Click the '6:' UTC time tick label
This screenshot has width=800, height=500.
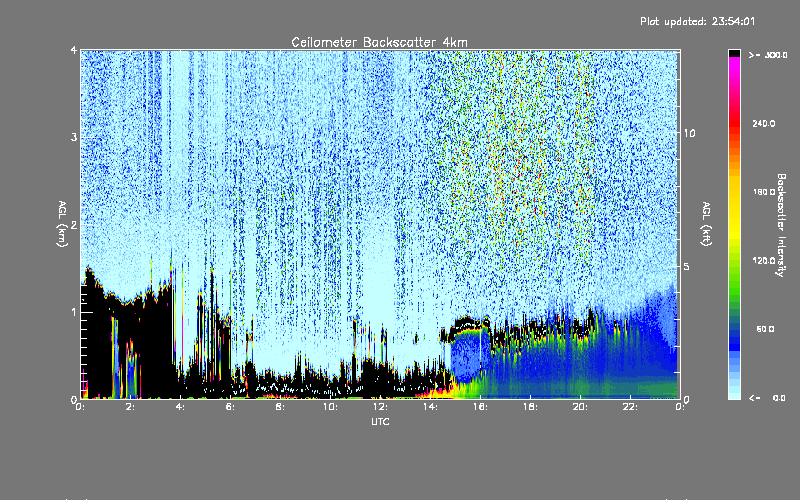230,407
